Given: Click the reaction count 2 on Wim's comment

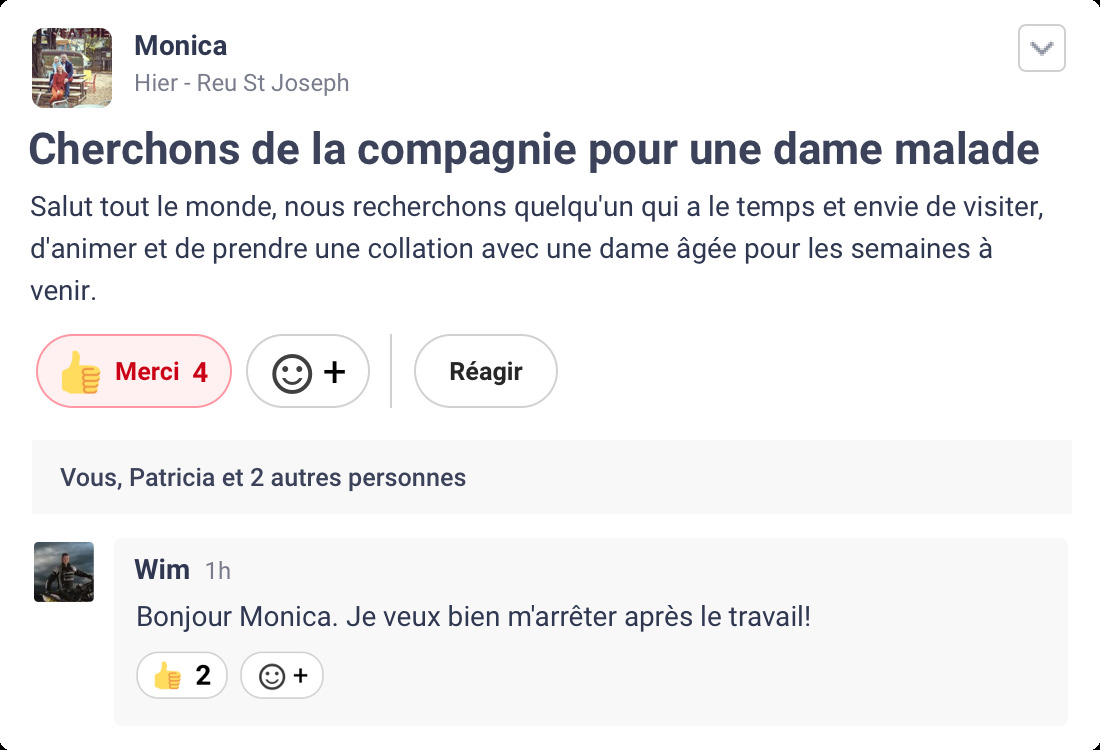Looking at the screenshot, I should point(203,676).
